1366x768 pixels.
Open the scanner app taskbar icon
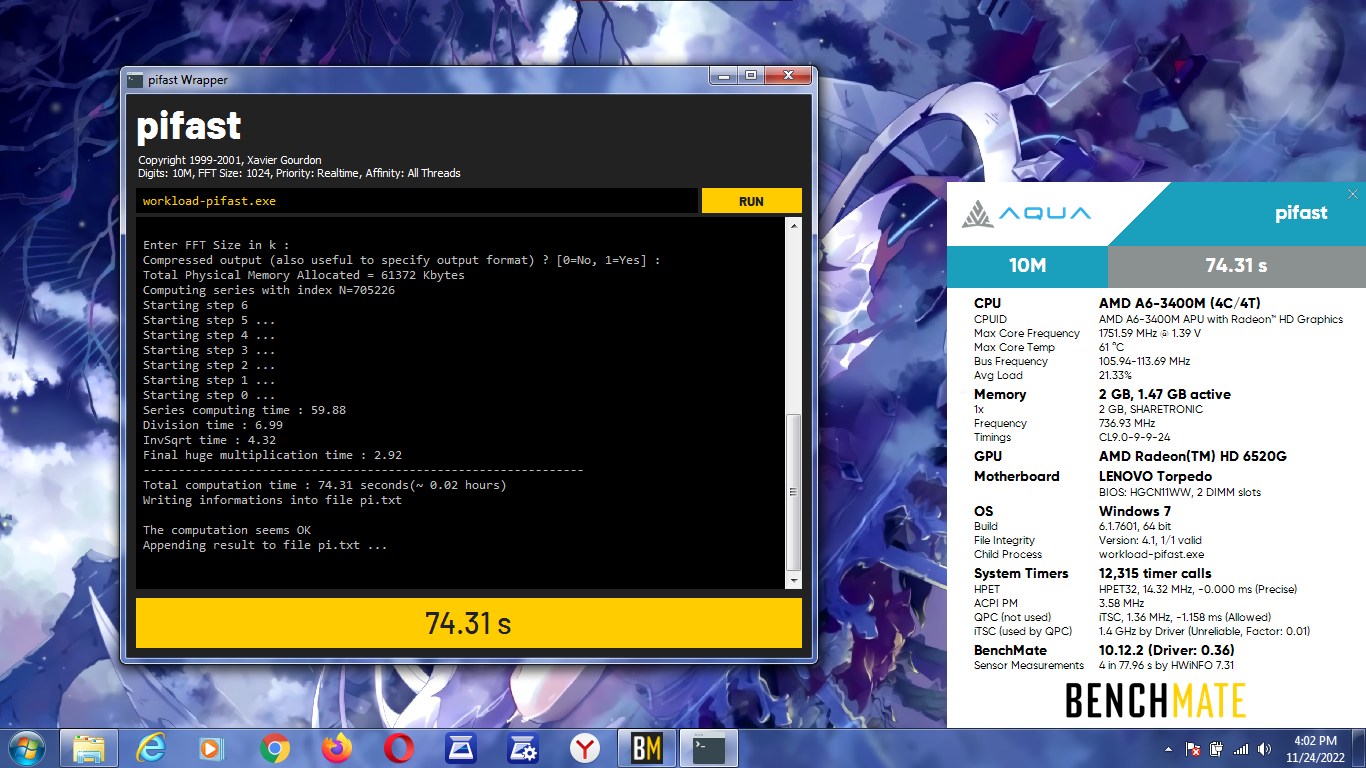pyautogui.click(x=461, y=748)
